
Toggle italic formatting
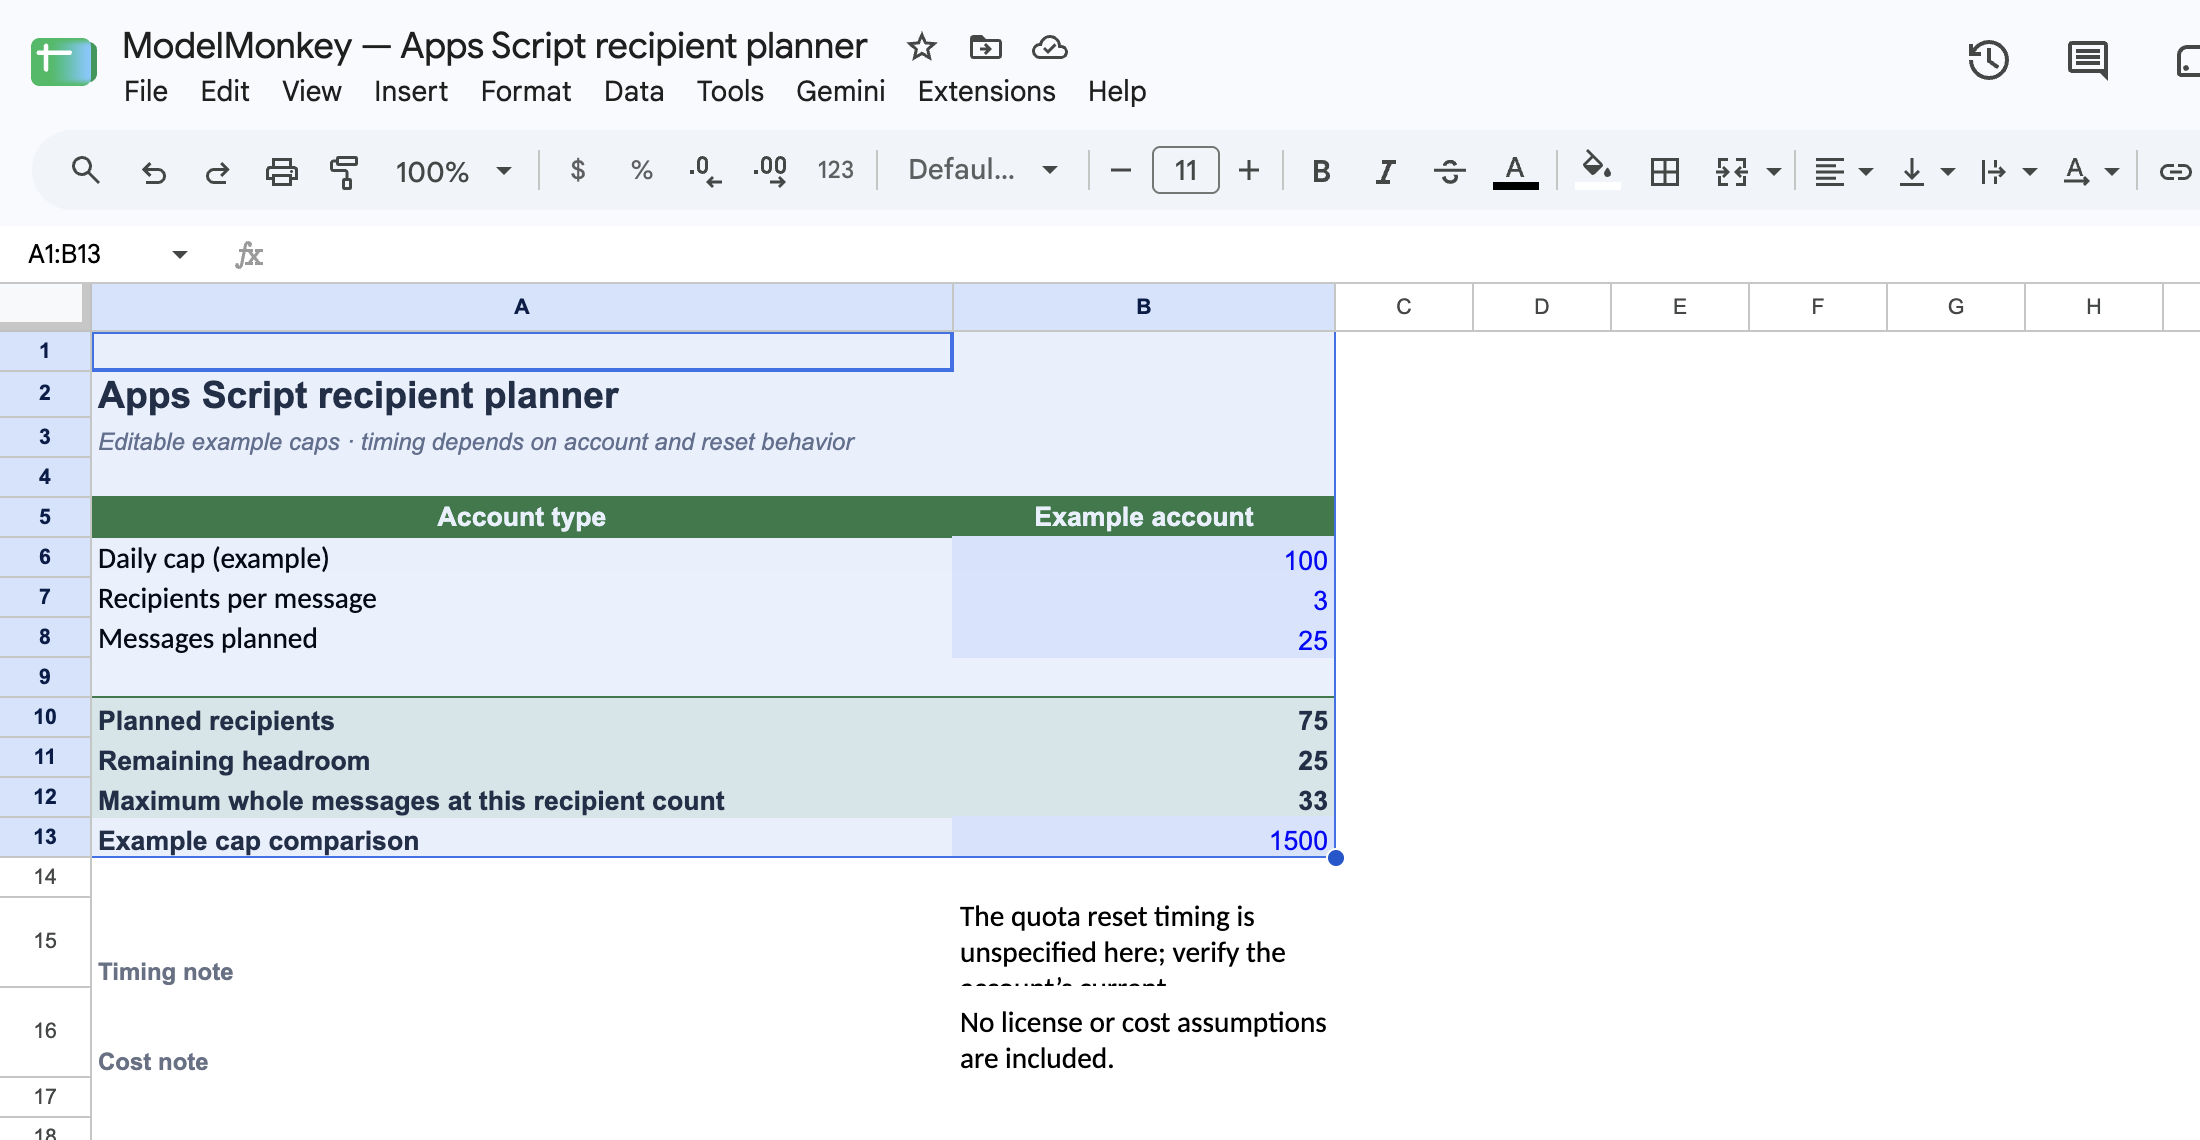1385,172
